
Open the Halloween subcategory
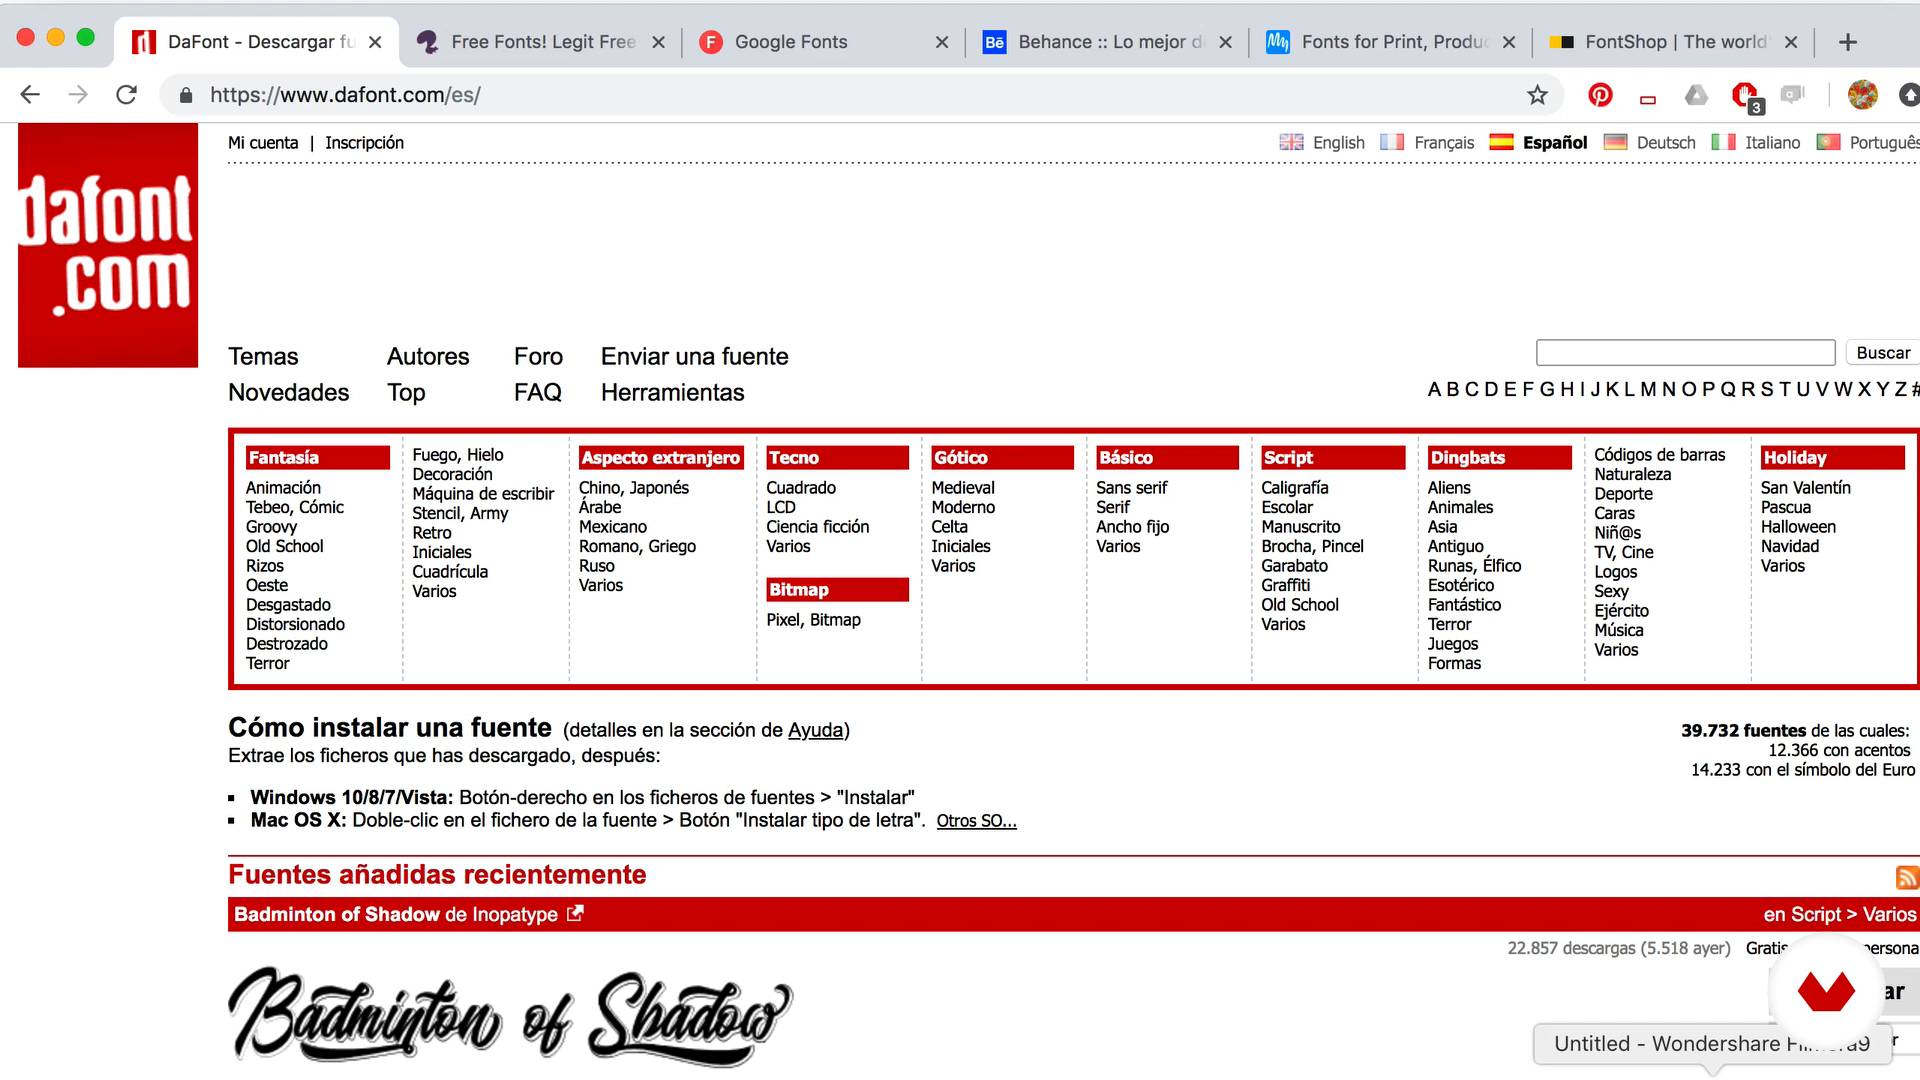pyautogui.click(x=1798, y=526)
